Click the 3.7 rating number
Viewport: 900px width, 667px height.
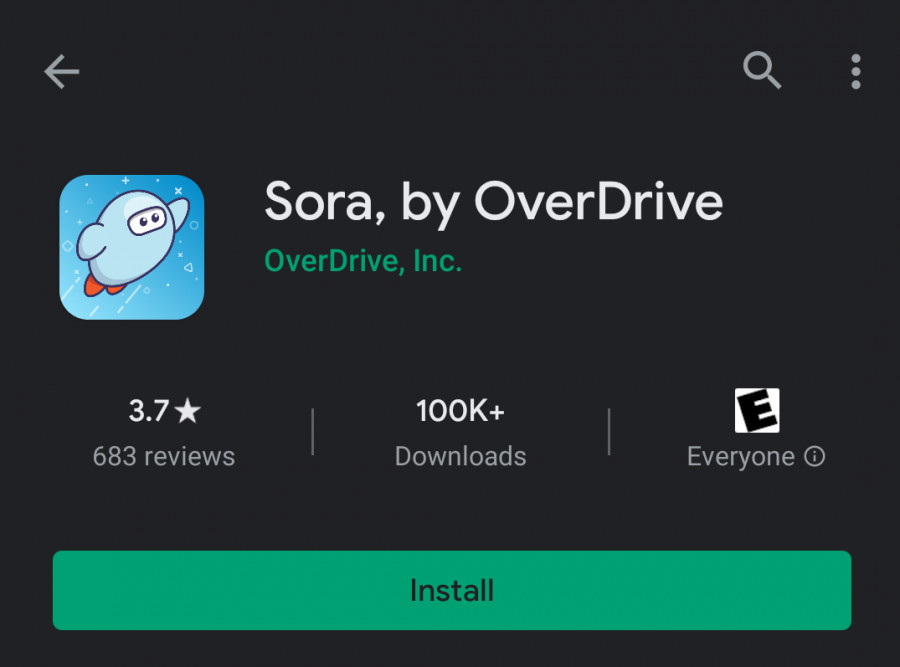[149, 410]
